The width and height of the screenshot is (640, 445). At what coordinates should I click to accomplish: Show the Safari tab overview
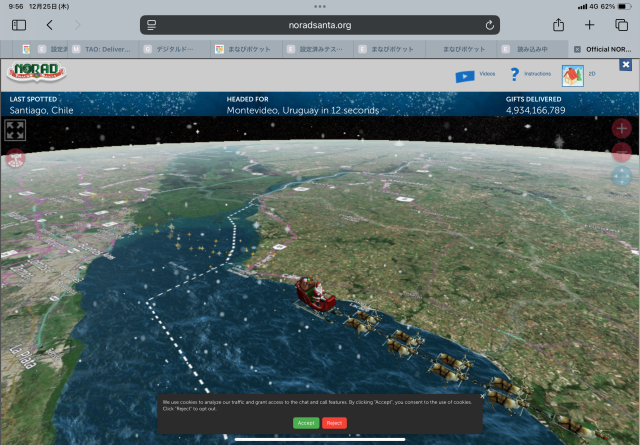620,25
